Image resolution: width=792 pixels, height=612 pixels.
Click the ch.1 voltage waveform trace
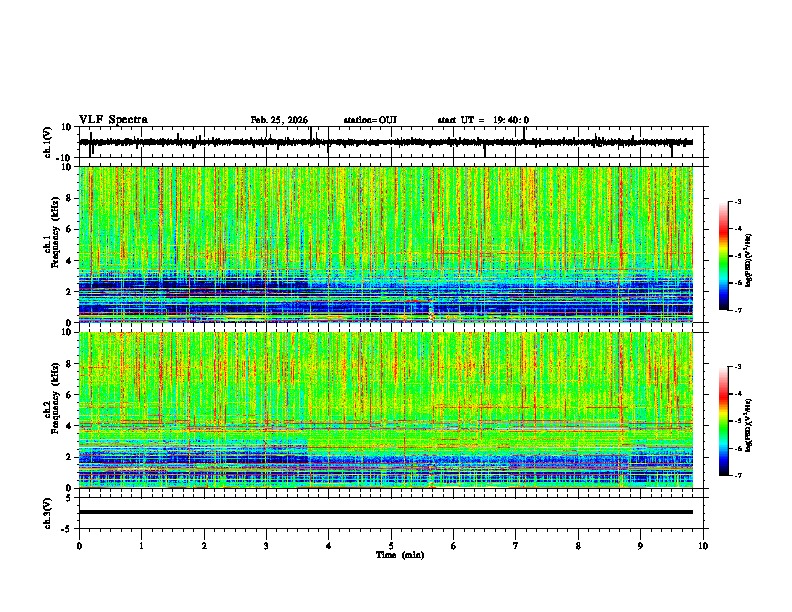point(386,142)
